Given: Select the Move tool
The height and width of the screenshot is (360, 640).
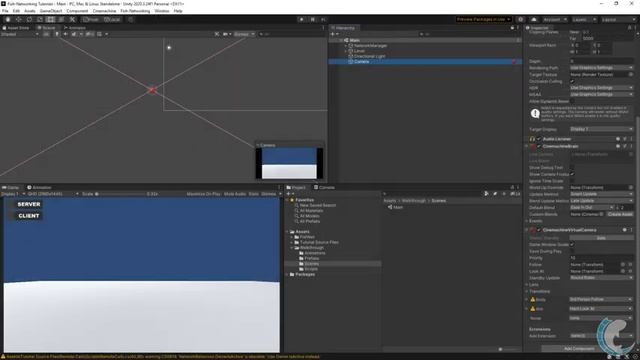Looking at the screenshot, I should (x=18, y=19).
